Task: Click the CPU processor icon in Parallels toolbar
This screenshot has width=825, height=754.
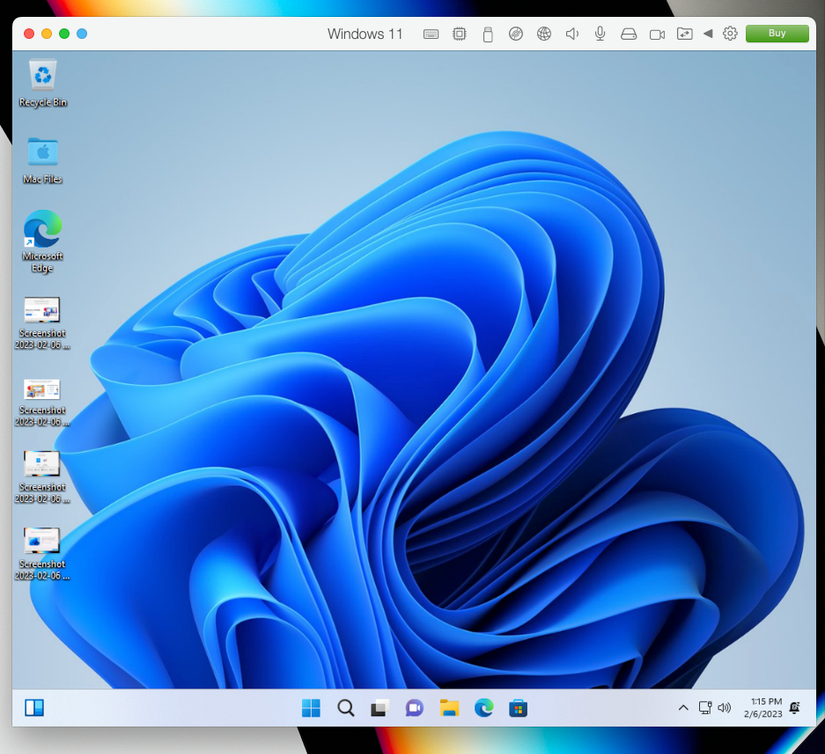Action: tap(459, 33)
